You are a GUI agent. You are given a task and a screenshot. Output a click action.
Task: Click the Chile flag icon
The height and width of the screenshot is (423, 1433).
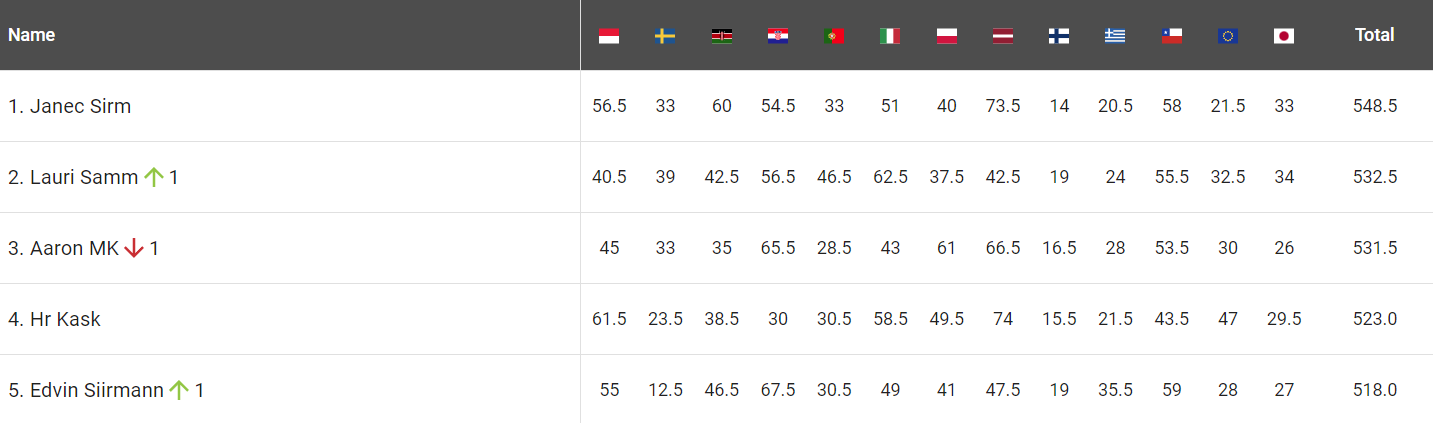(x=1171, y=36)
